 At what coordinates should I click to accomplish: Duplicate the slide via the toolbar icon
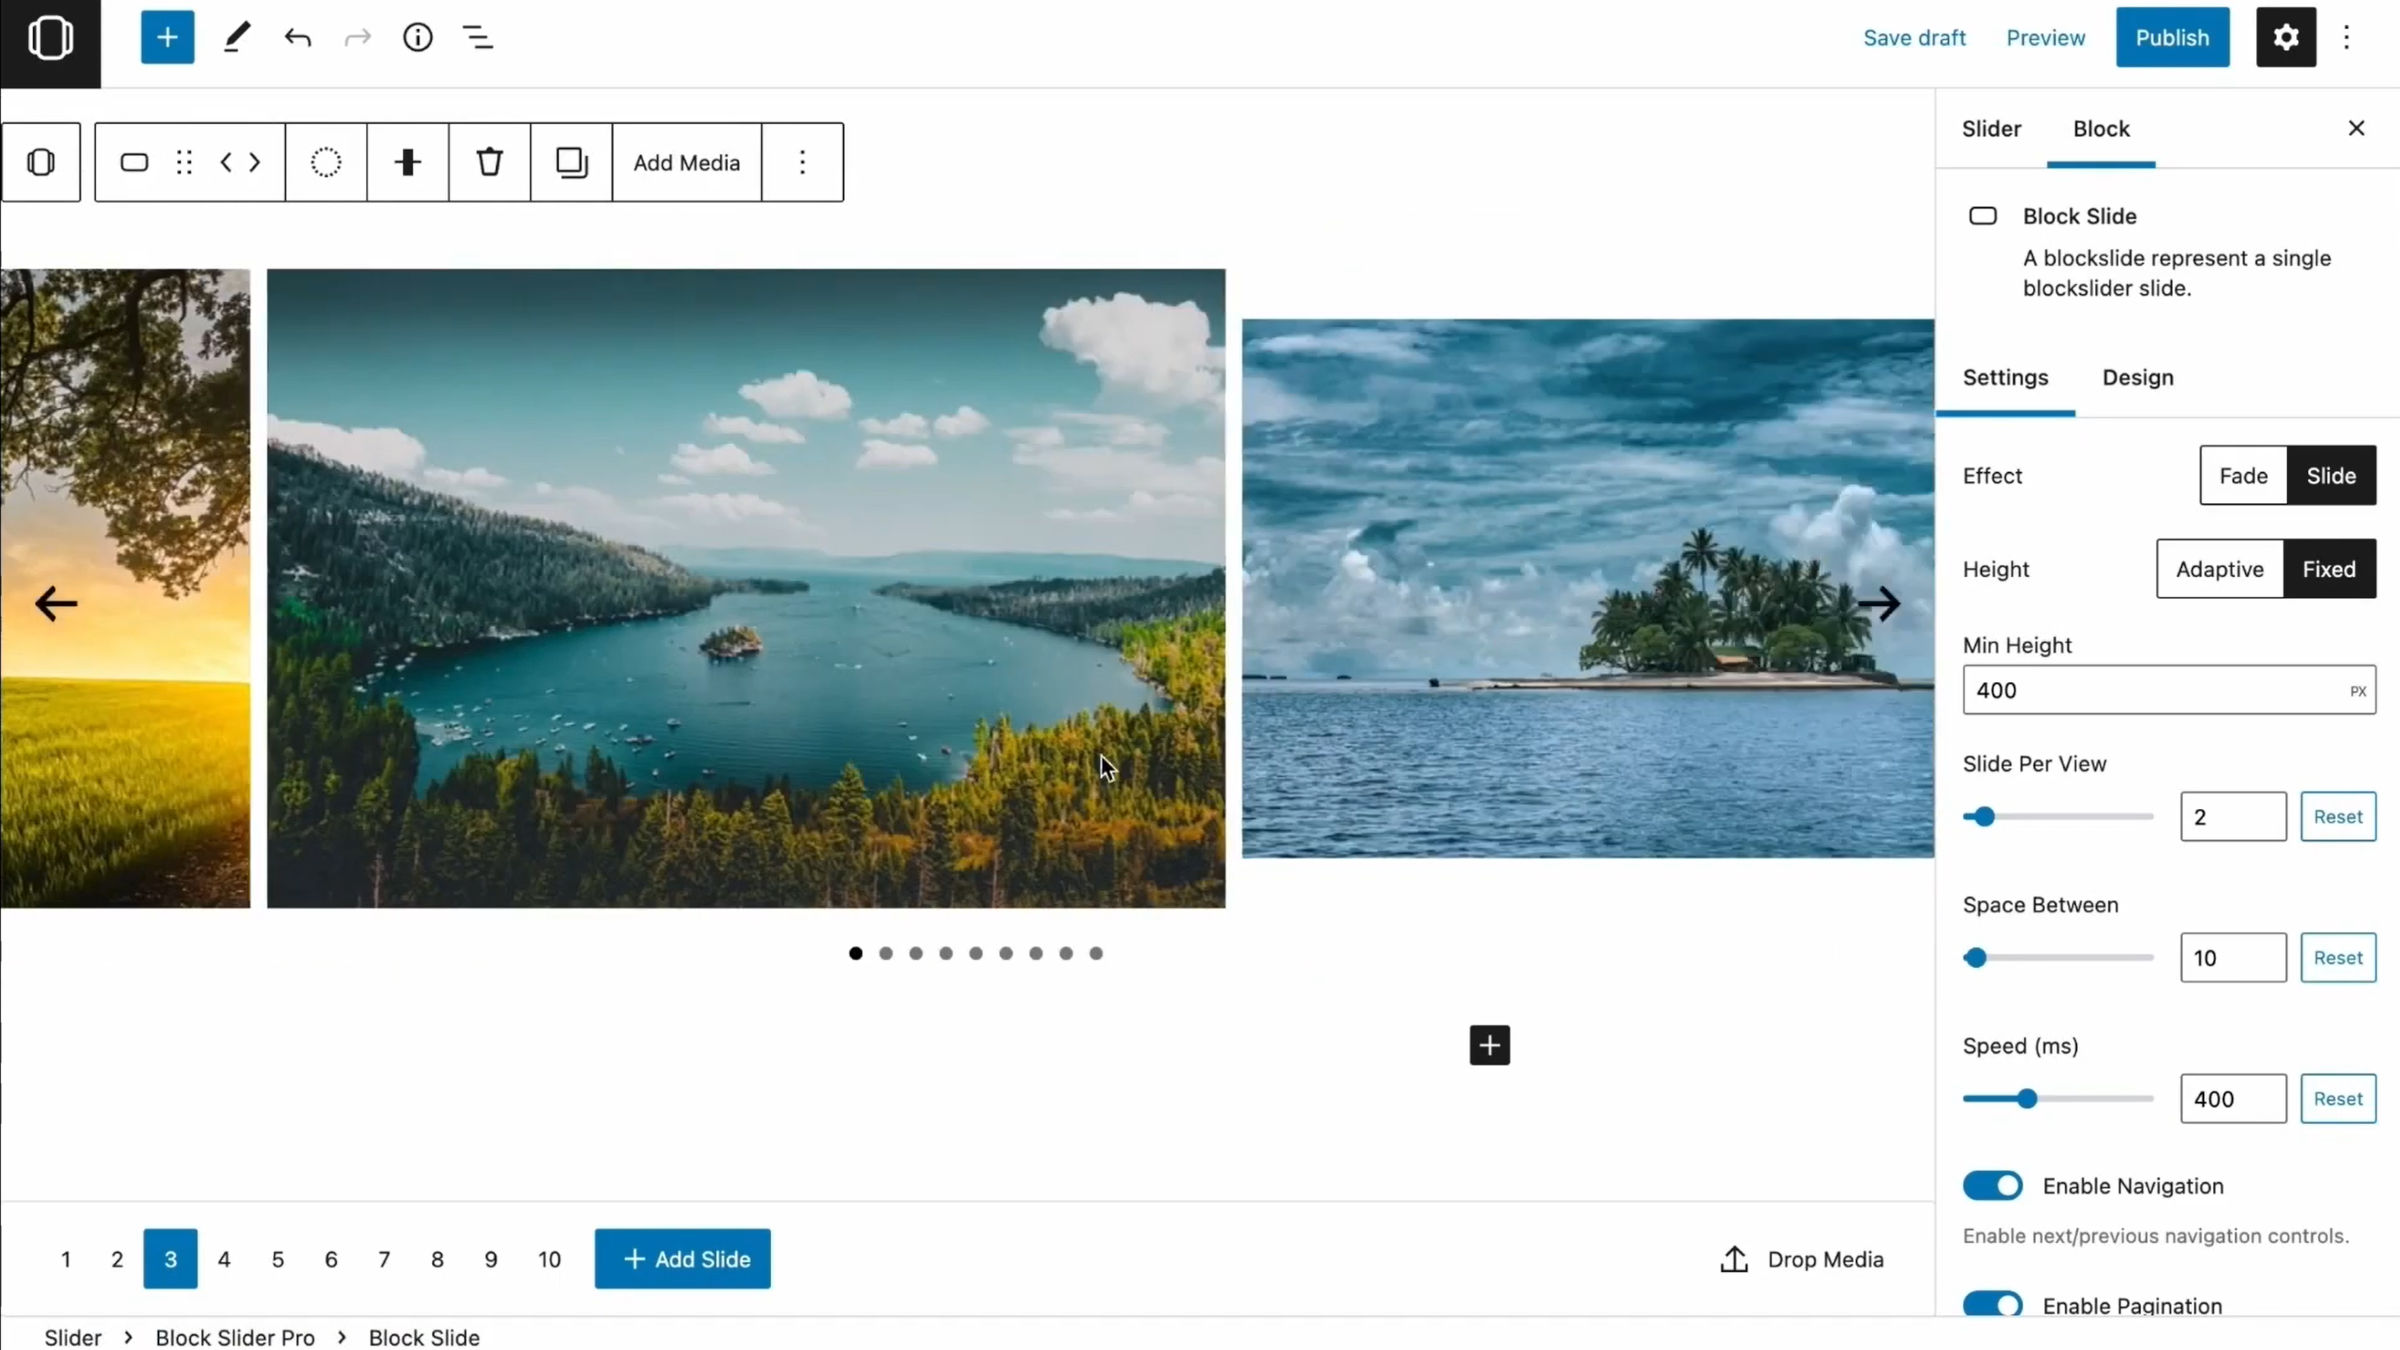[x=570, y=161]
